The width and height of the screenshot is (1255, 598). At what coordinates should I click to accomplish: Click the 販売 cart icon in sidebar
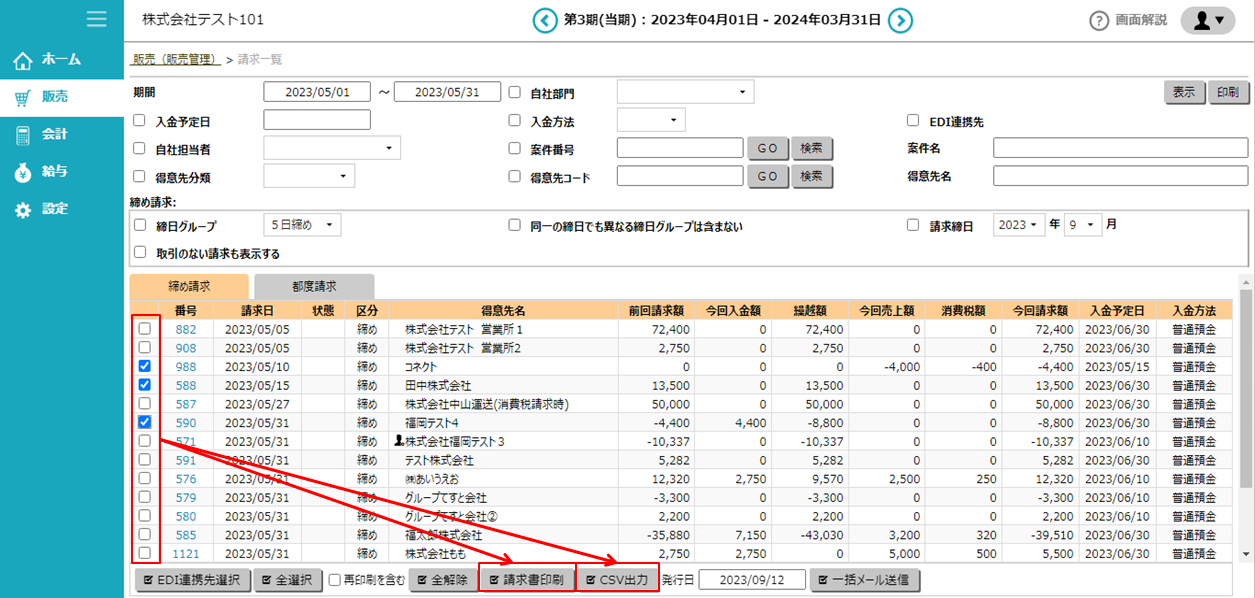22,98
